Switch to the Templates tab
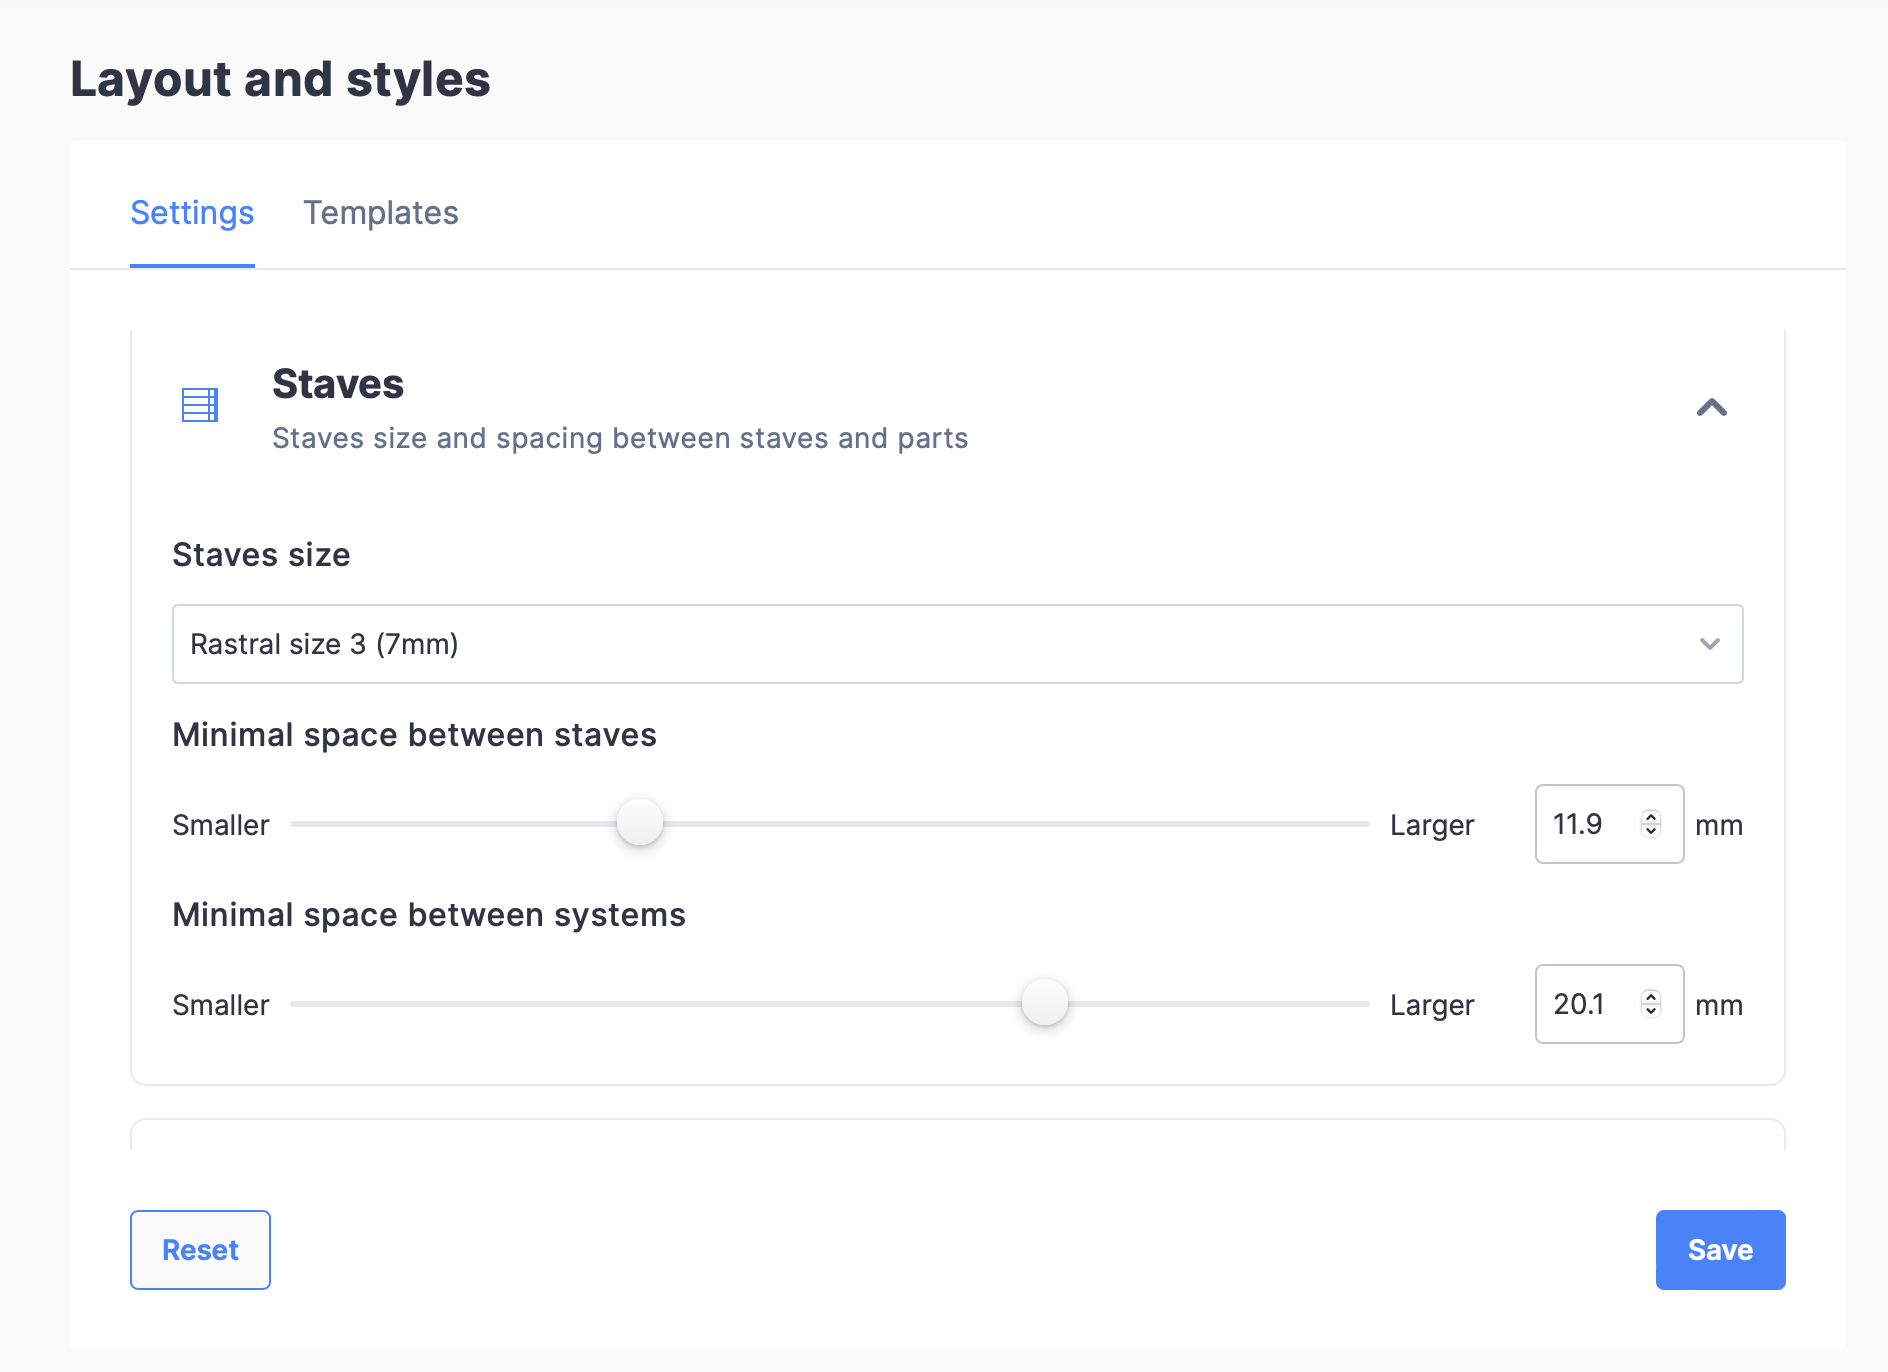 pos(381,212)
